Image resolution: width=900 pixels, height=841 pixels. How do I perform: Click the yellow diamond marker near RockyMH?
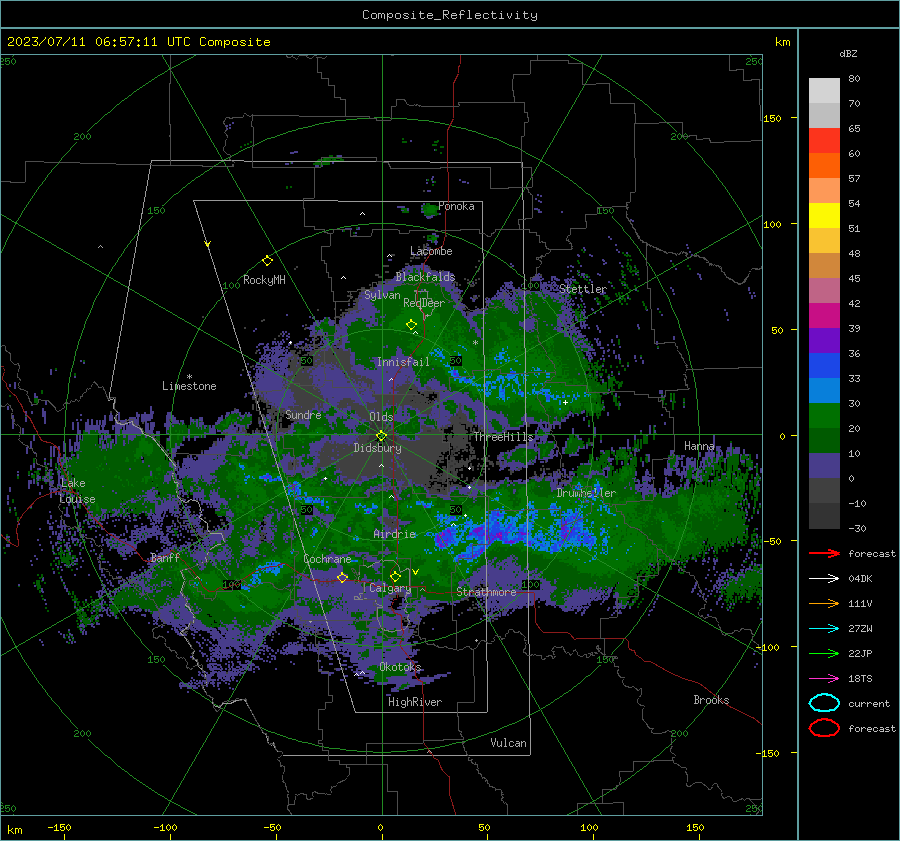(x=267, y=261)
